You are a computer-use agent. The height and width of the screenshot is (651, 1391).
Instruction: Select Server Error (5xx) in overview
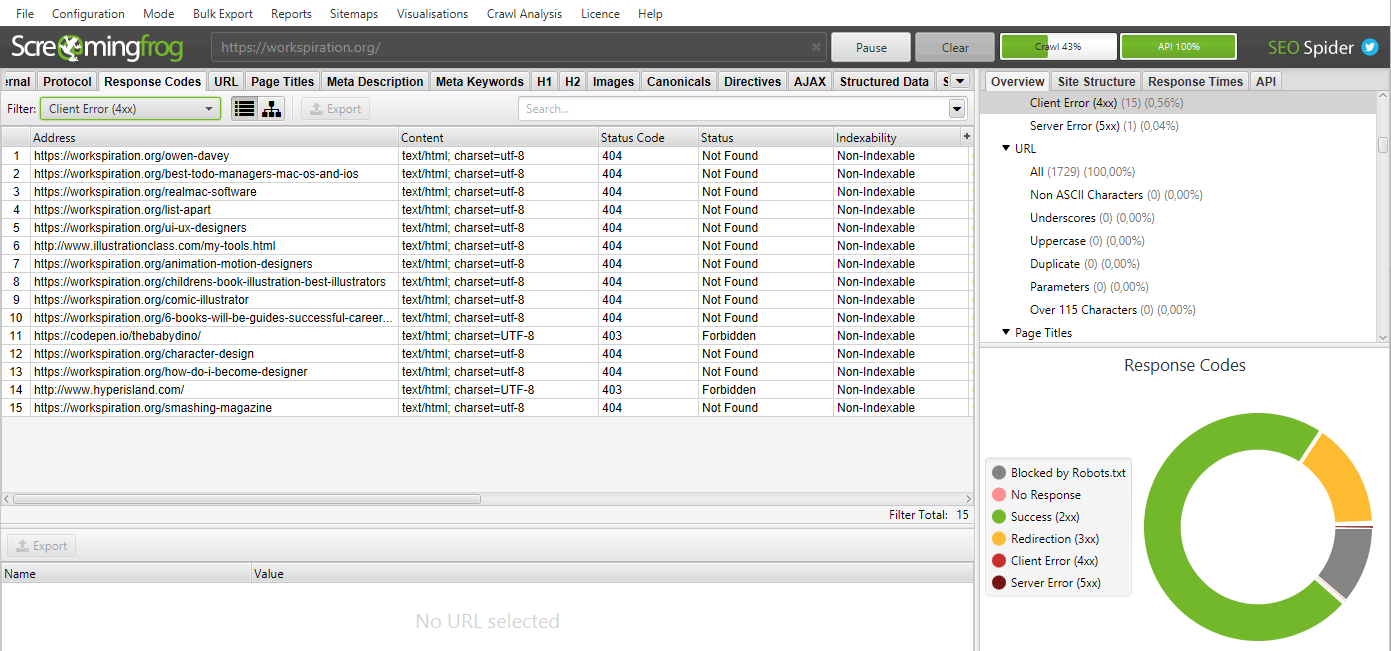tap(1103, 126)
